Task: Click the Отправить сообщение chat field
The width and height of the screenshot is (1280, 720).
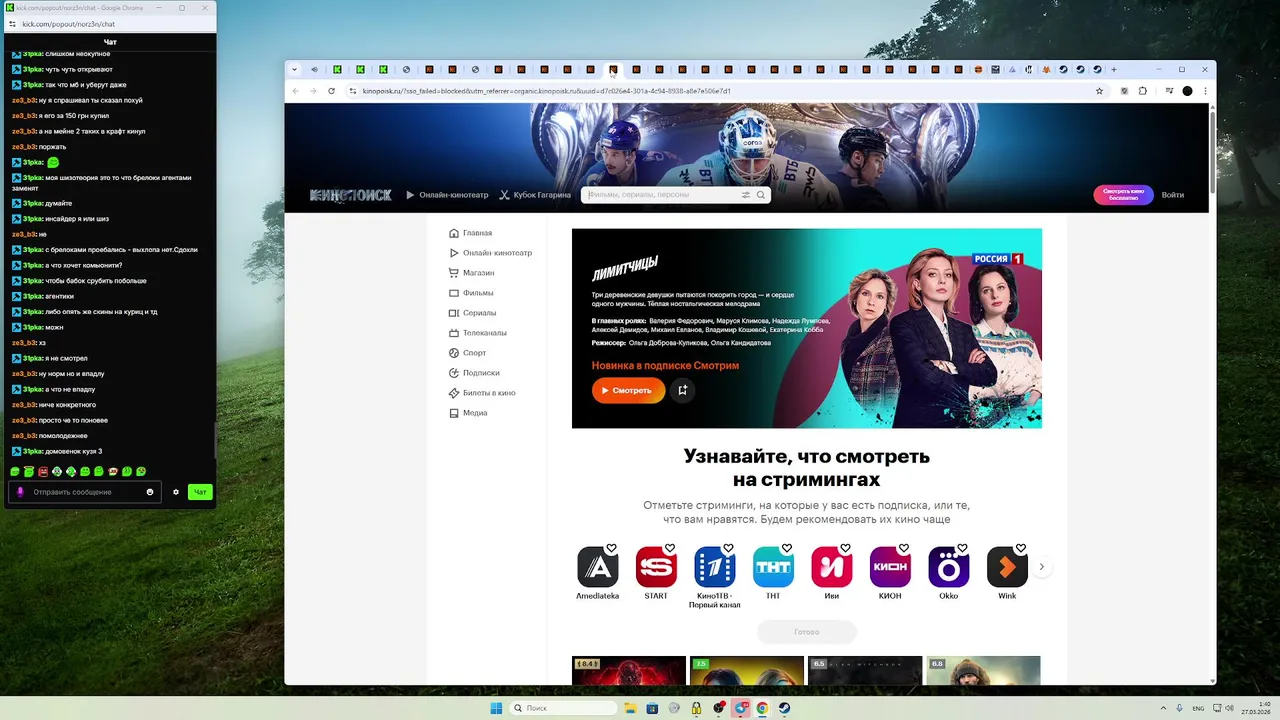Action: click(x=85, y=492)
